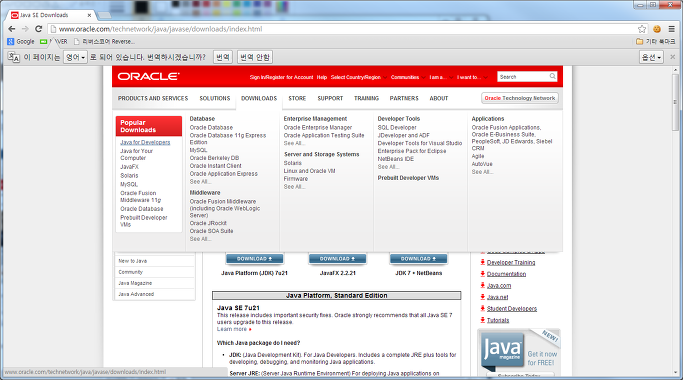Screen dimensions: 683x380
Task: Close the Java SE Downloads tab
Action: tap(89, 15)
